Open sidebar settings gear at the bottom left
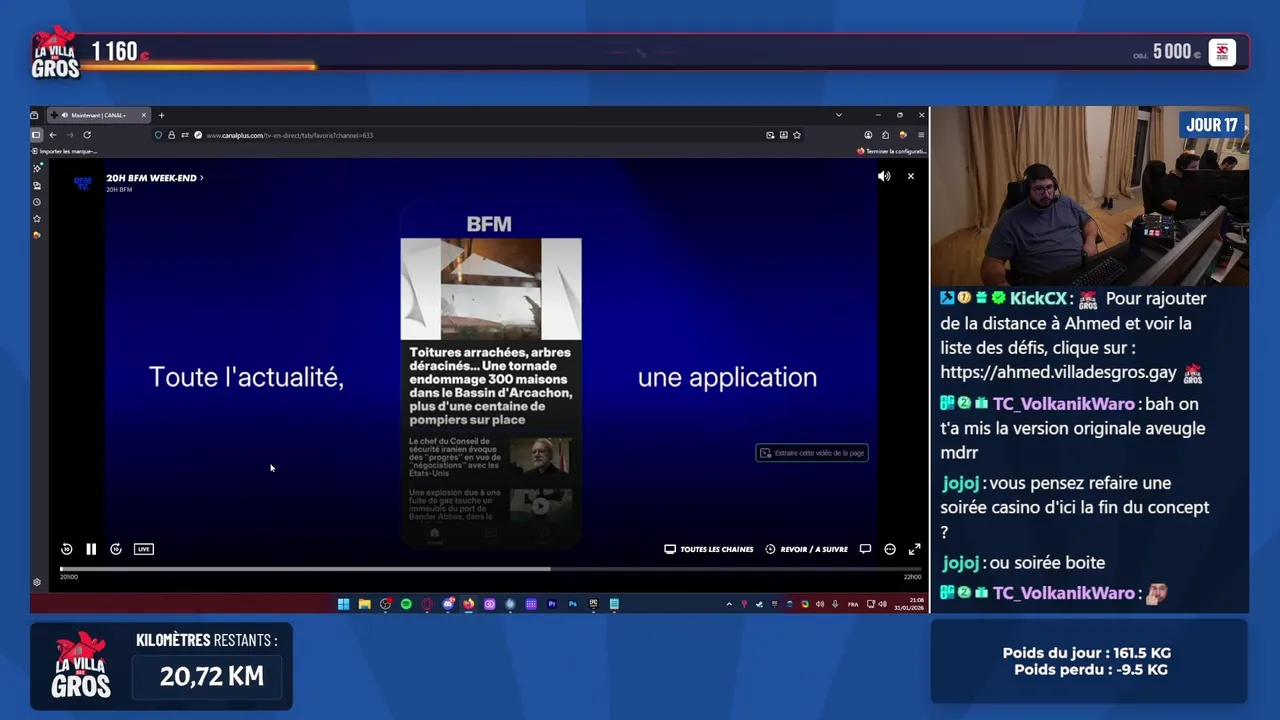 click(37, 582)
